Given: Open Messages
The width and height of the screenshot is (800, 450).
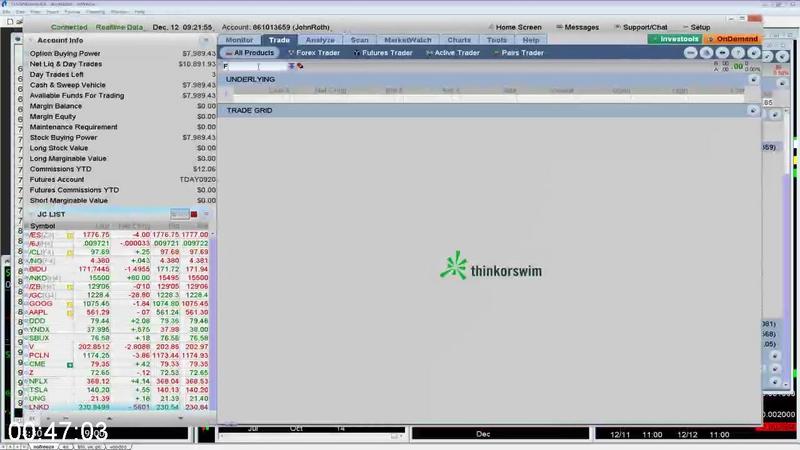Looking at the screenshot, I should click(x=578, y=27).
